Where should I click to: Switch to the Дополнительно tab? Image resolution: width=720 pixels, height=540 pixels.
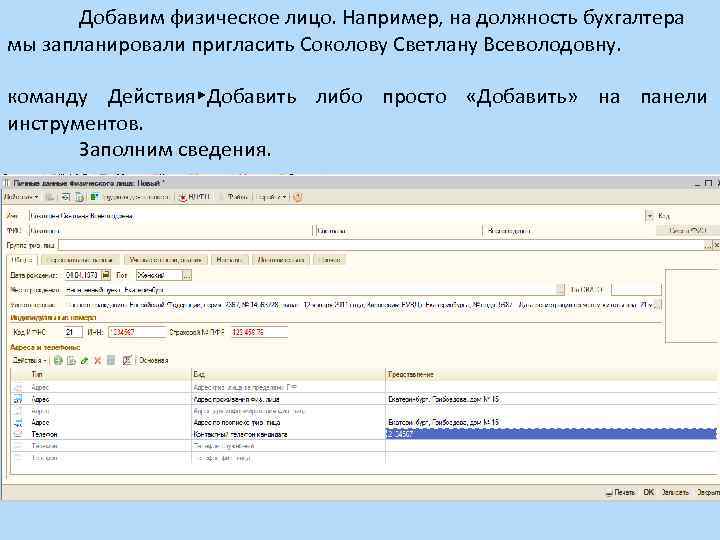(281, 260)
